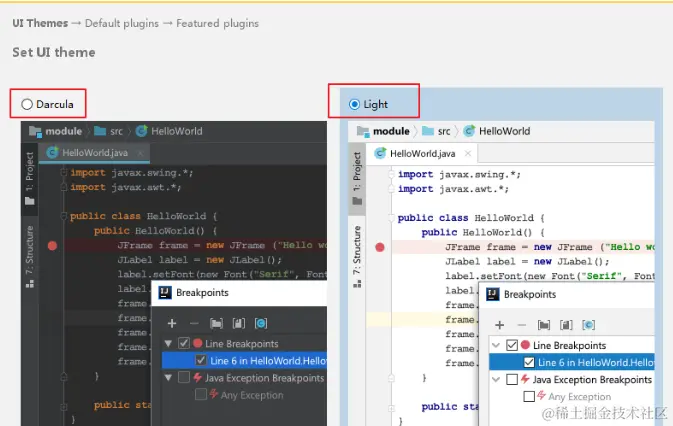The image size is (673, 426).
Task: Click the red breakpoint dot in Darcula gutter
Action: point(52,246)
